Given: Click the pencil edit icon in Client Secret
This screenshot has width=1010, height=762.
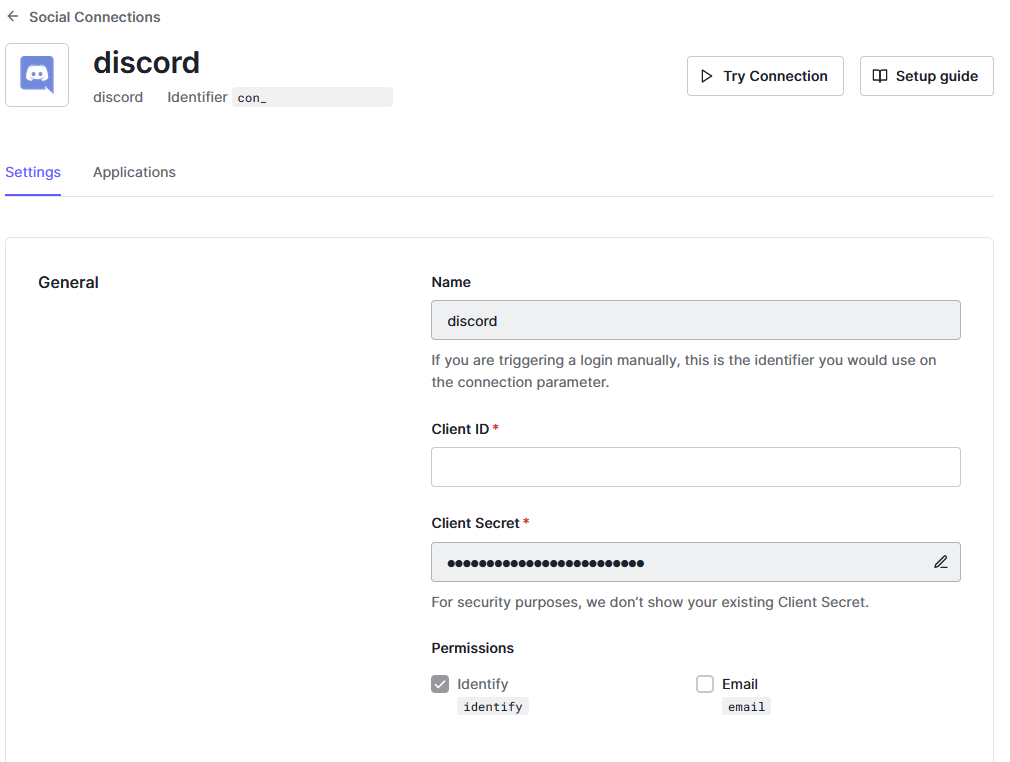Looking at the screenshot, I should (940, 562).
